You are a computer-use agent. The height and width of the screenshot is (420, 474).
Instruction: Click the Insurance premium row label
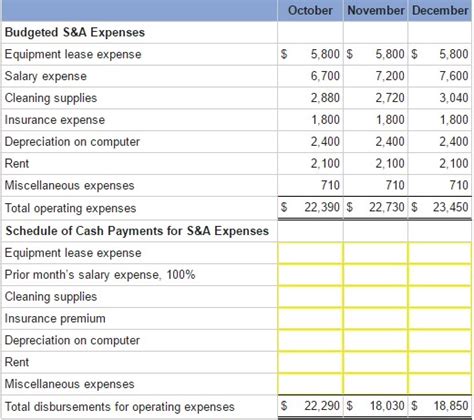55,318
